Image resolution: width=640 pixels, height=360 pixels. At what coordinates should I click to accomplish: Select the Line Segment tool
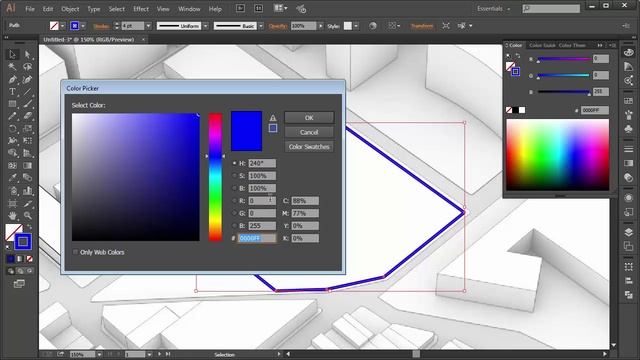(x=27, y=91)
